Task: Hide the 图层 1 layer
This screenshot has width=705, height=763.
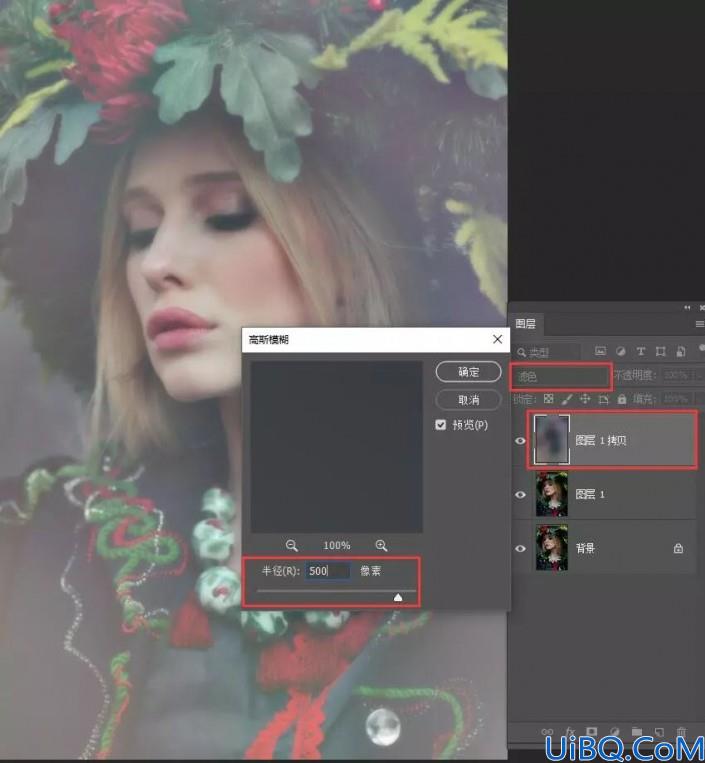Action: 520,495
